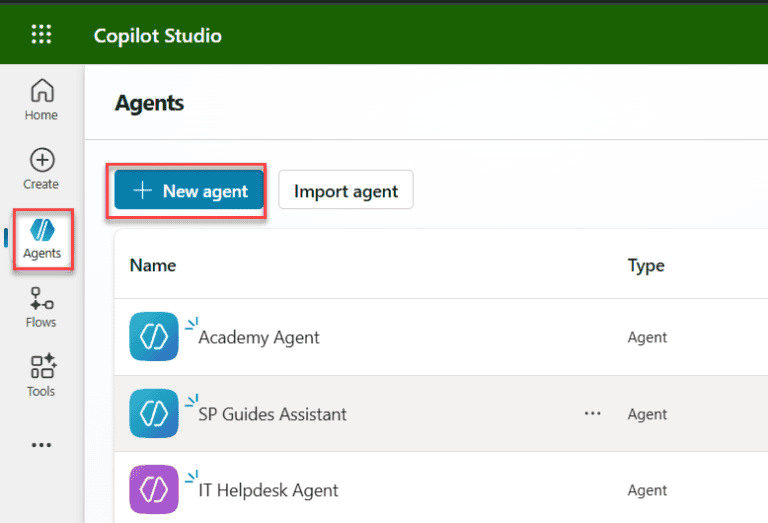Expand more sidebar options ellipsis
Image resolution: width=768 pixels, height=523 pixels.
(41, 445)
